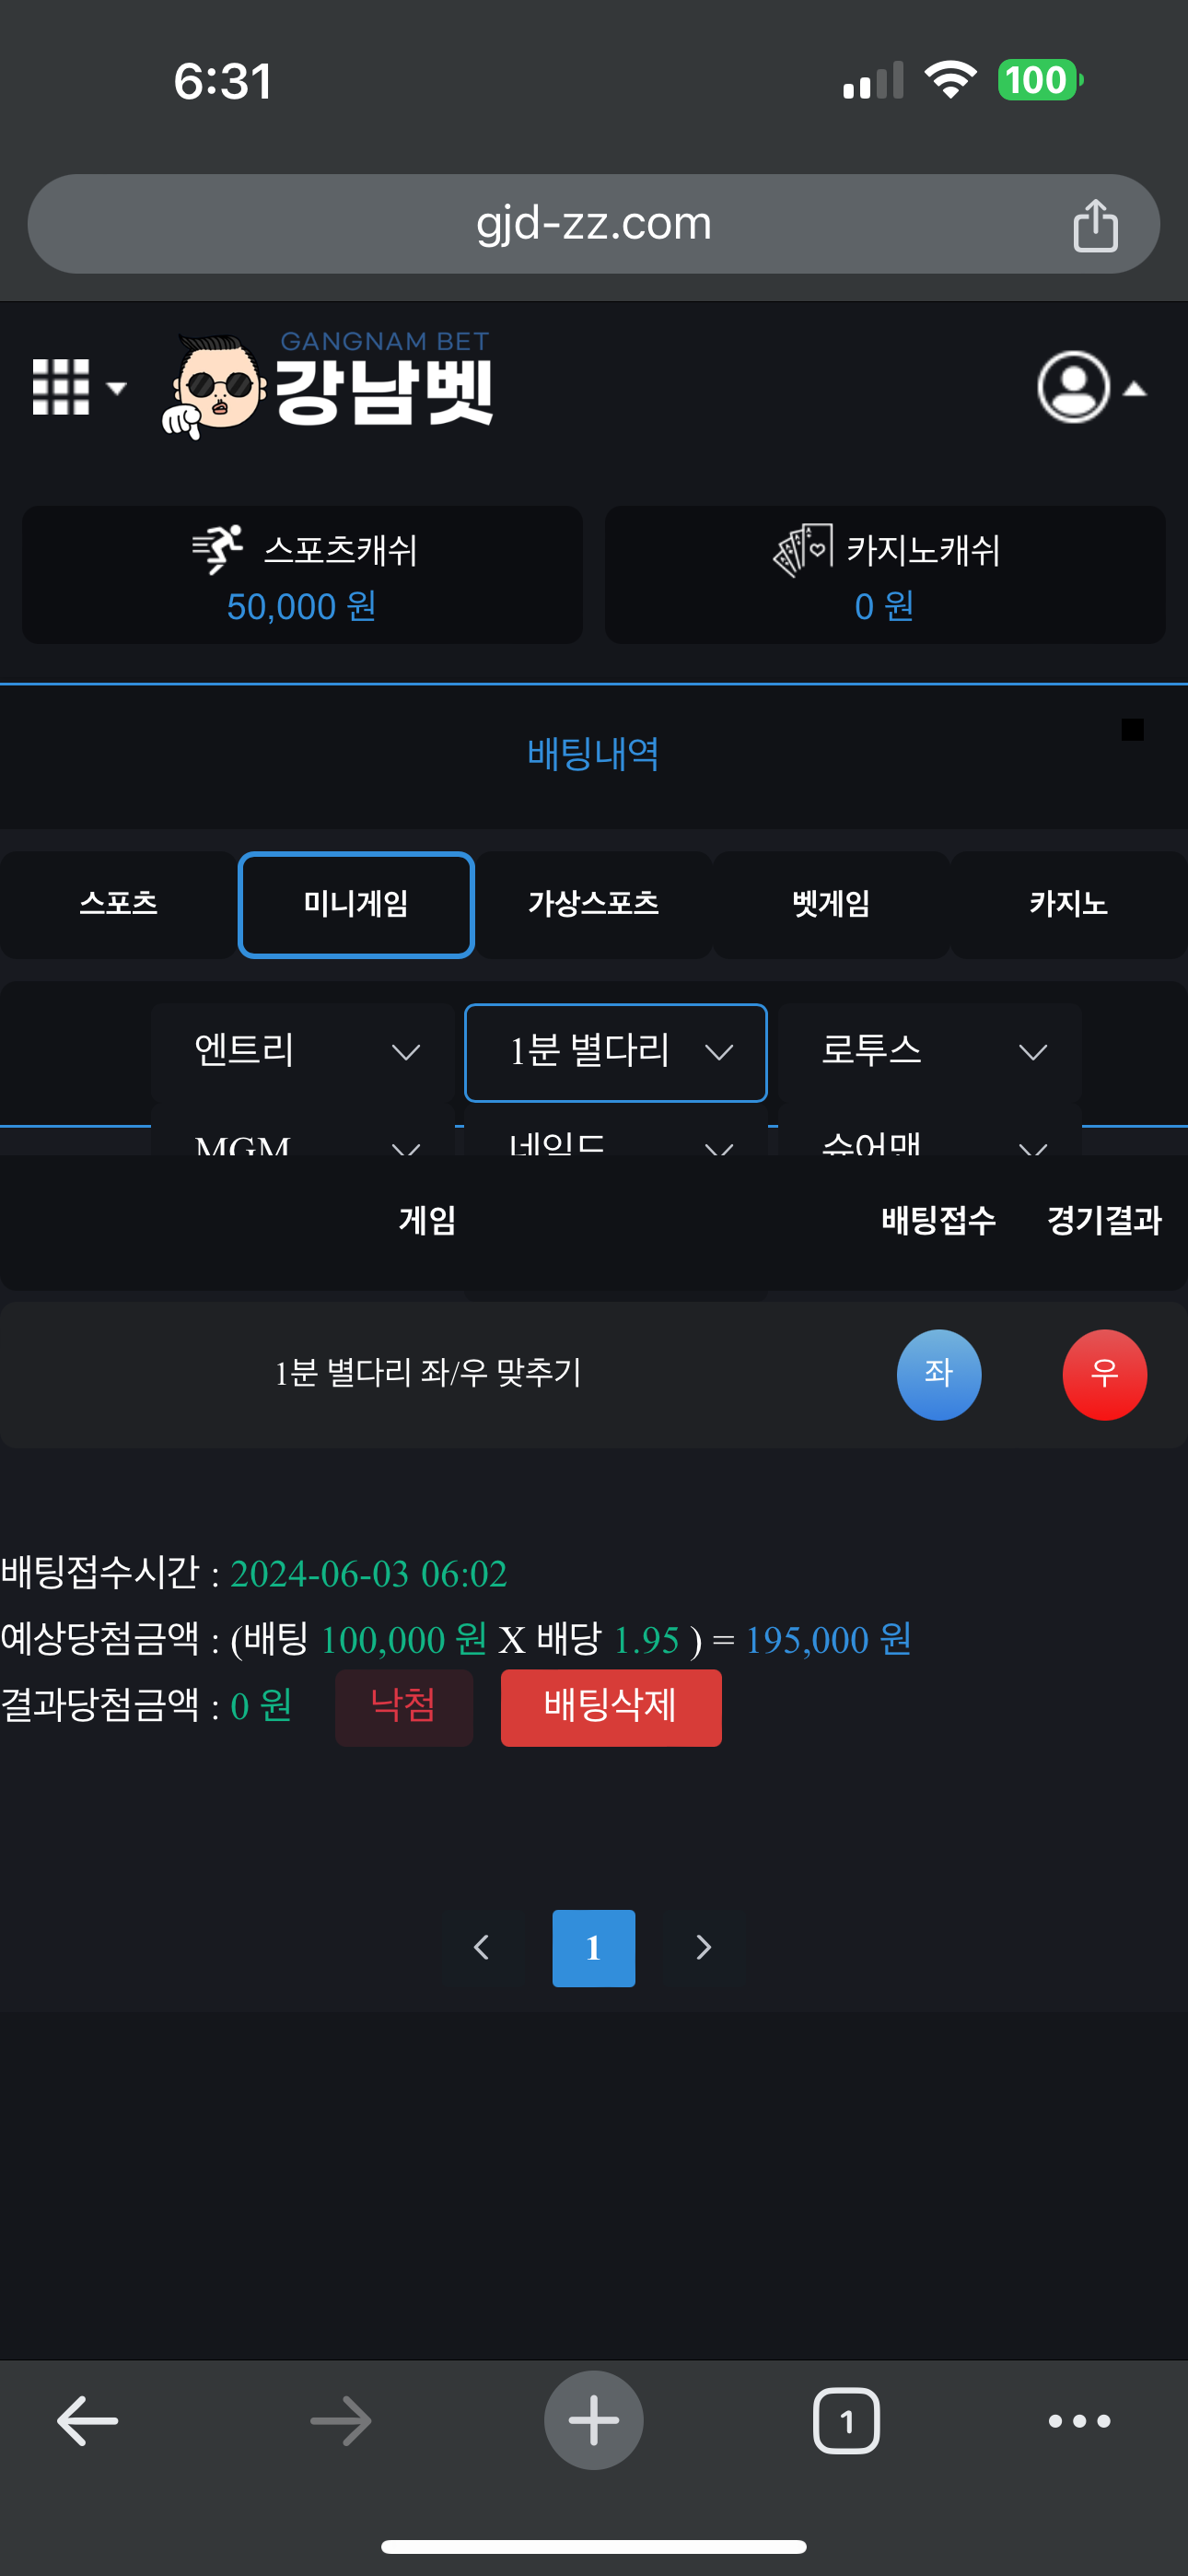Open the 1분 별다리 dropdown

click(x=616, y=1052)
